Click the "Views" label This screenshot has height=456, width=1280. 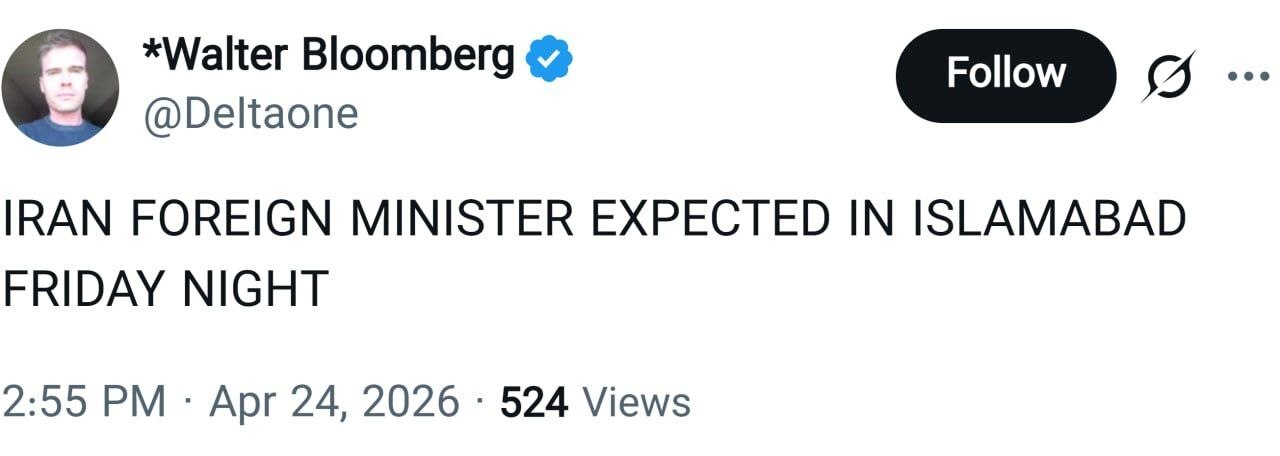coord(636,402)
